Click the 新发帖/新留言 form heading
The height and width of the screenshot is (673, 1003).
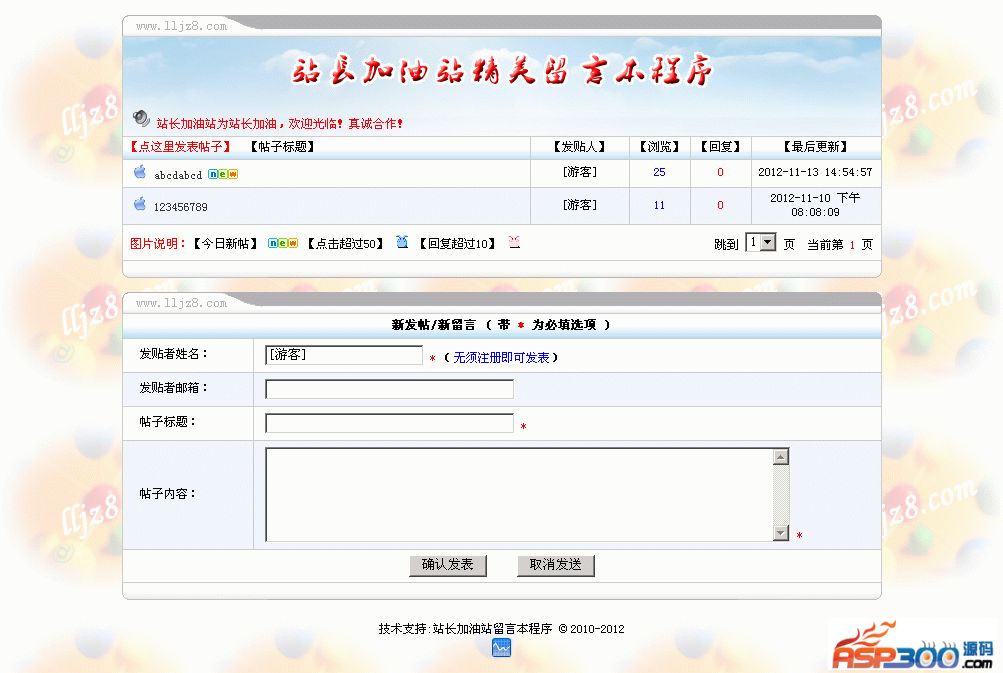click(x=434, y=325)
